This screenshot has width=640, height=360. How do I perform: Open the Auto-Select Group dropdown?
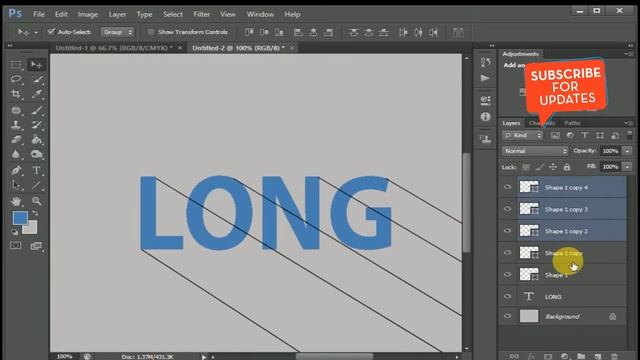[x=118, y=32]
